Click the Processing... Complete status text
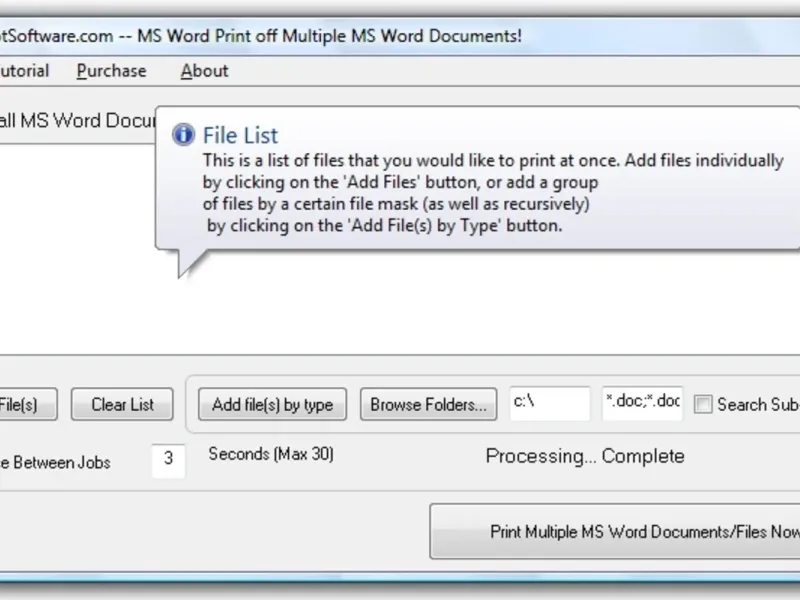 (x=585, y=456)
